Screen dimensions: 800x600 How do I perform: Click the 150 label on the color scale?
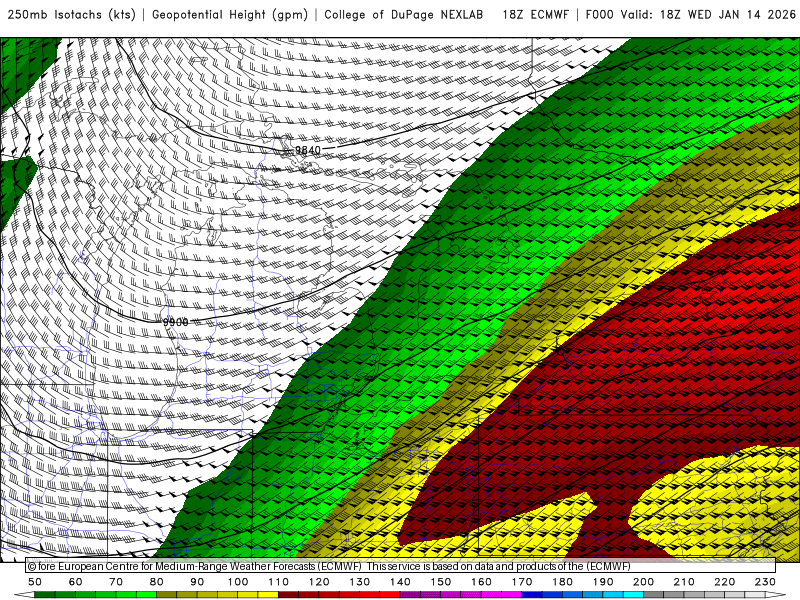coord(441,582)
